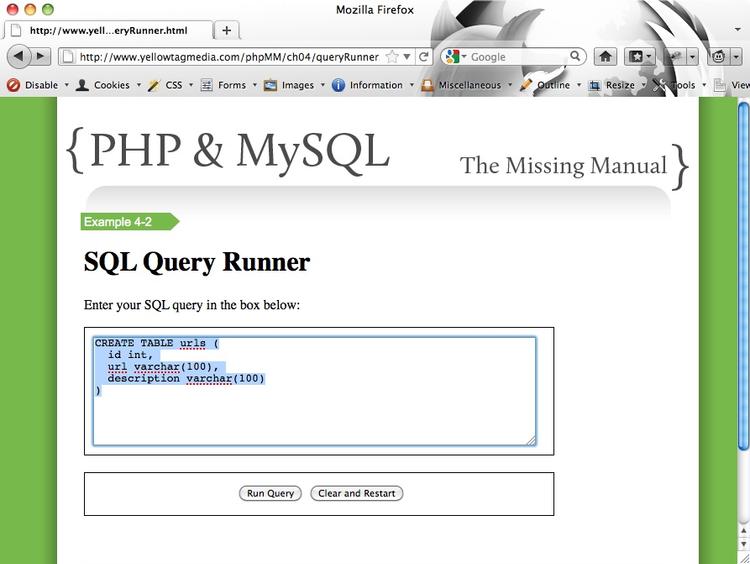This screenshot has width=750, height=564.
Task: Click the 'Enter your SQL query' instruction text
Action: point(192,305)
